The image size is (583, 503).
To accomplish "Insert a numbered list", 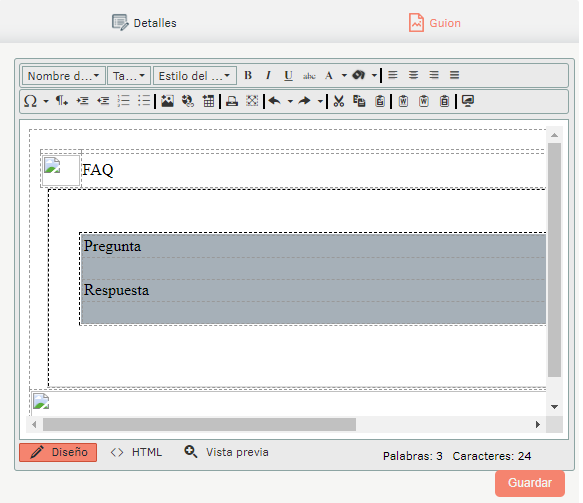I will tap(123, 101).
